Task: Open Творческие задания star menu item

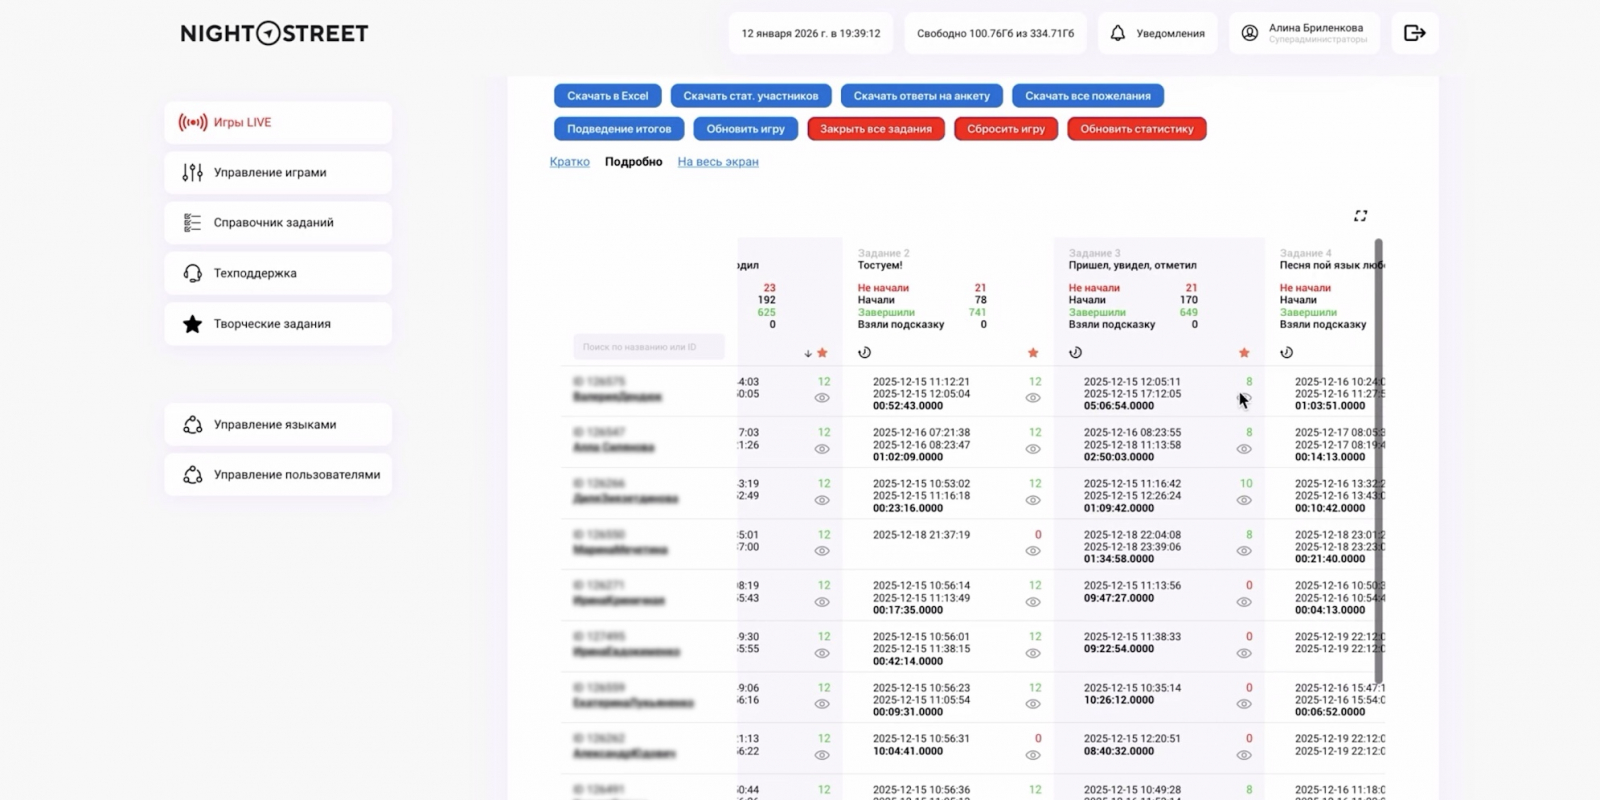Action: coord(278,324)
